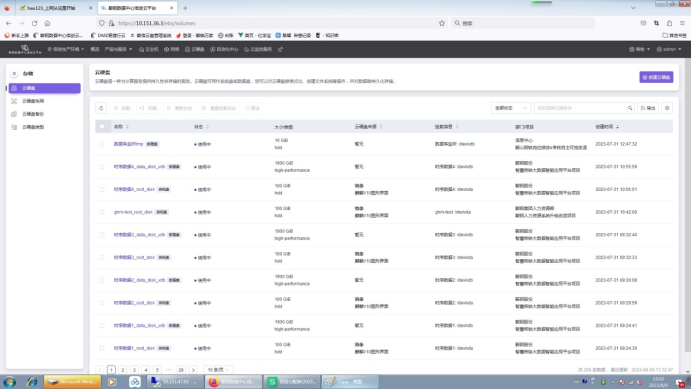Open the media player icon in the taskbar

pos(111,382)
